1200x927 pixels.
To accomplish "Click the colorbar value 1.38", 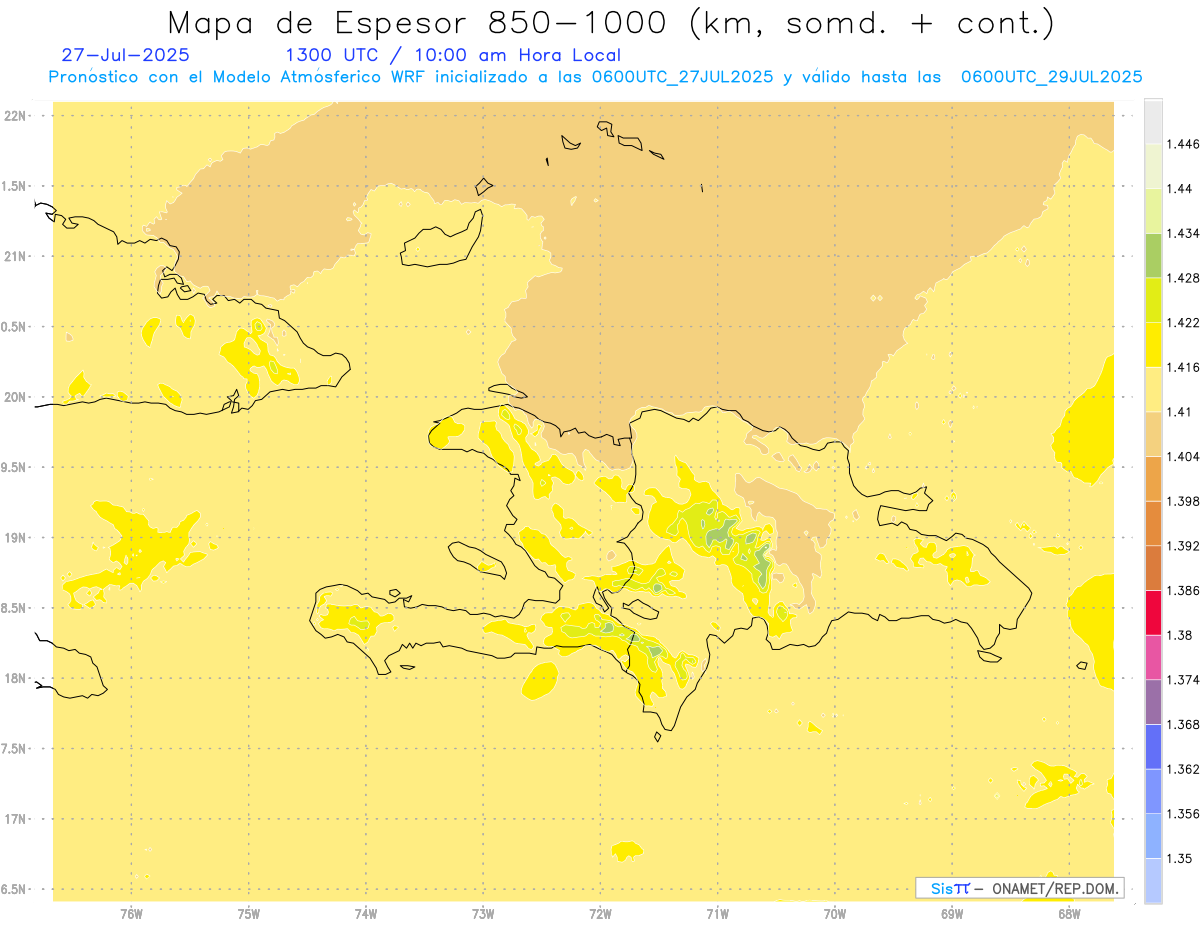I will coord(1180,635).
